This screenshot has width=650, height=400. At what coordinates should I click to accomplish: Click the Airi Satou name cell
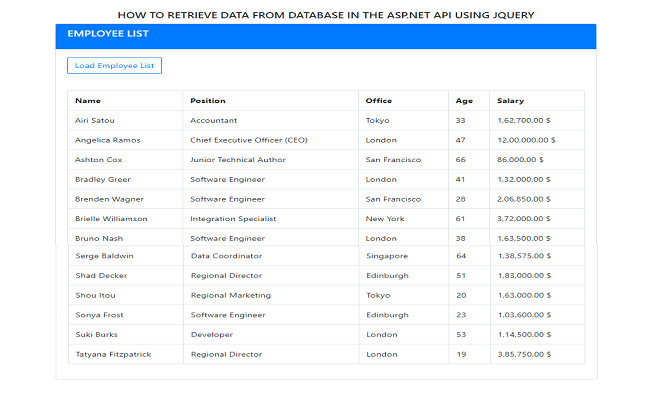coord(96,120)
